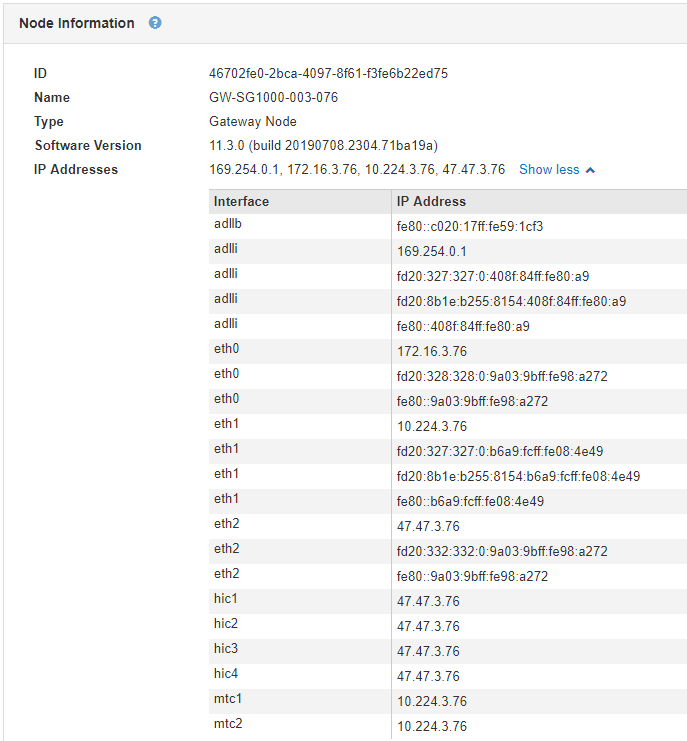
Task: Select the hic4 interface cell
Action: pos(226,674)
